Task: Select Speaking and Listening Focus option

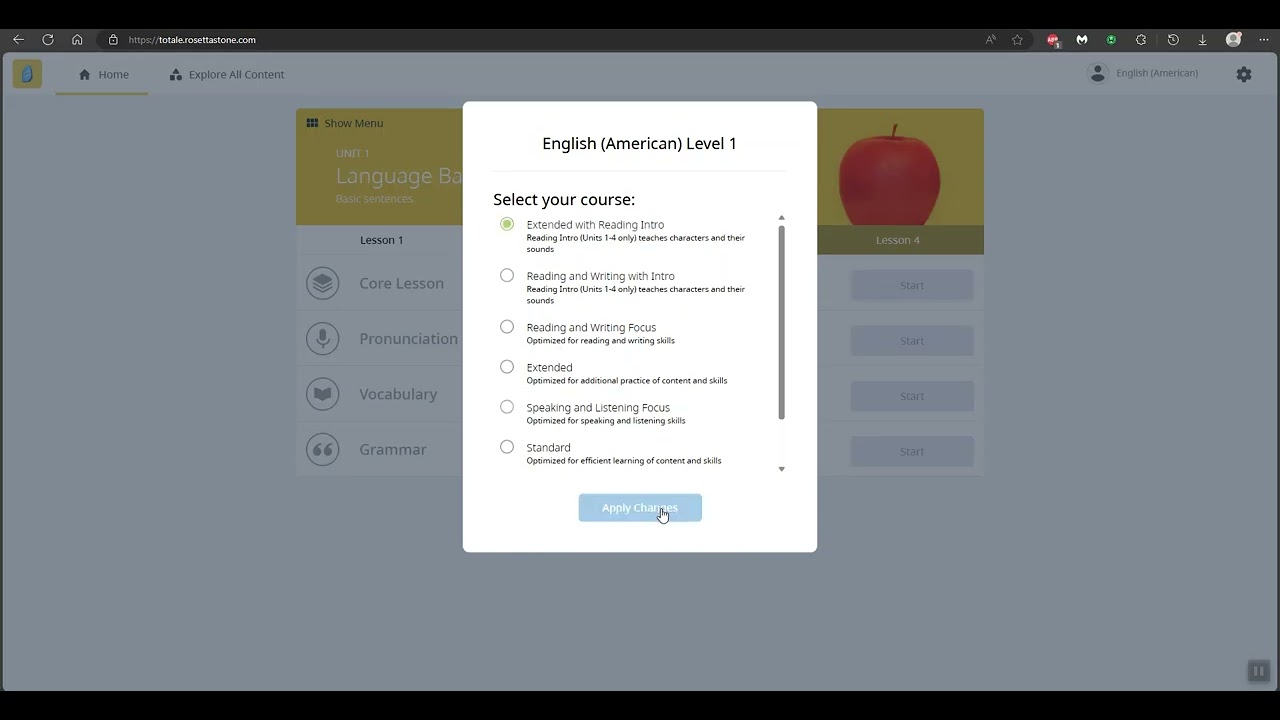Action: tap(507, 406)
